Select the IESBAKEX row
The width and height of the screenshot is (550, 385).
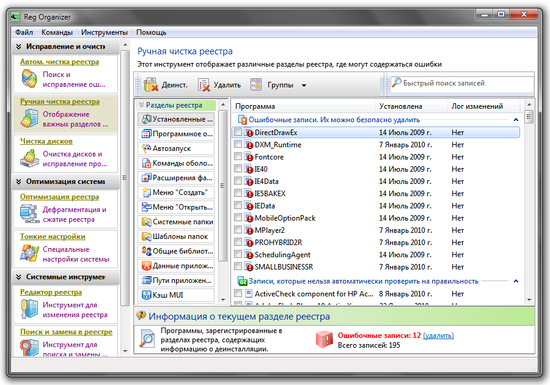[x=376, y=194]
